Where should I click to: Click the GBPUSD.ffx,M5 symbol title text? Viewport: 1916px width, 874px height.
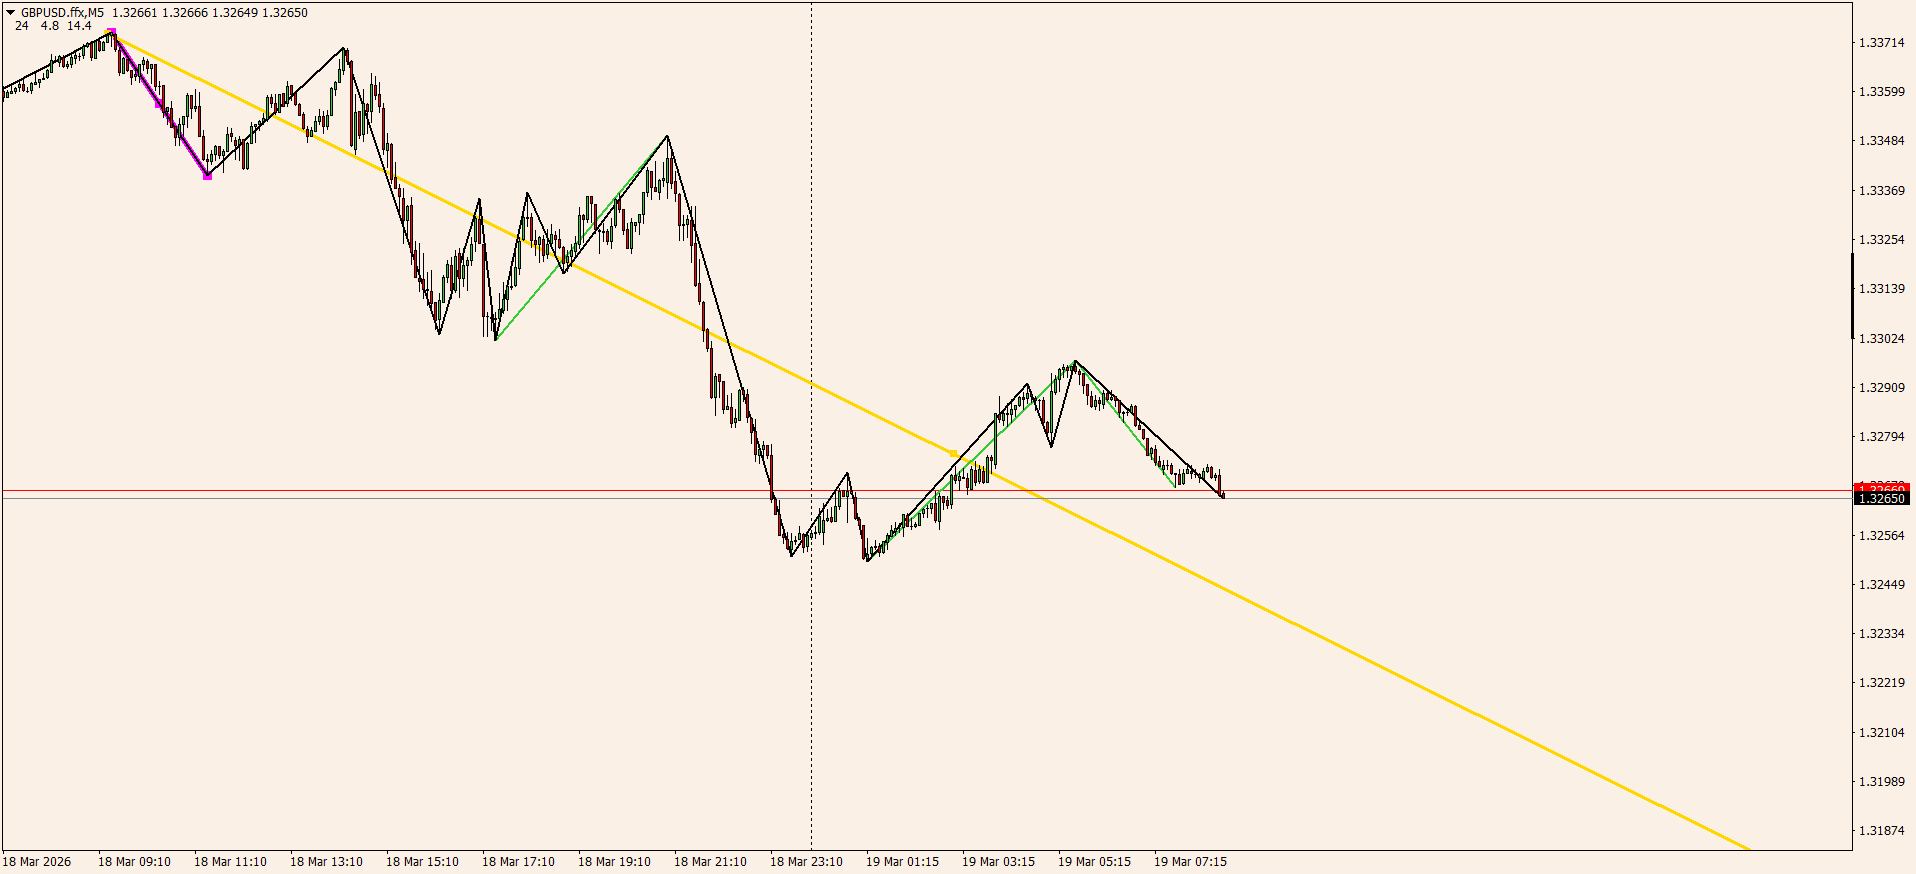[x=62, y=13]
